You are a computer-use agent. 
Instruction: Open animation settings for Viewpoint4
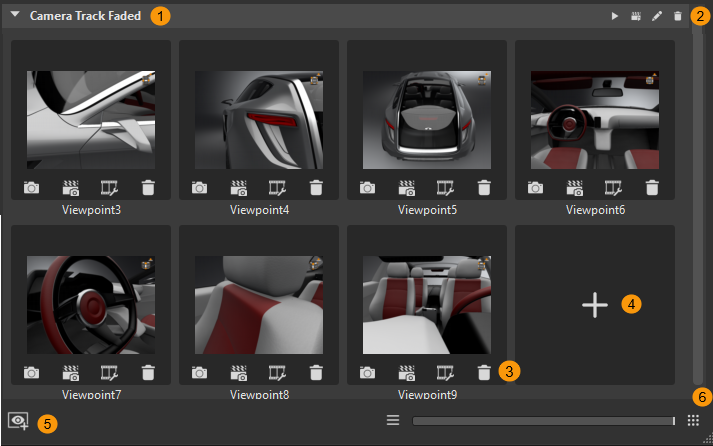277,188
